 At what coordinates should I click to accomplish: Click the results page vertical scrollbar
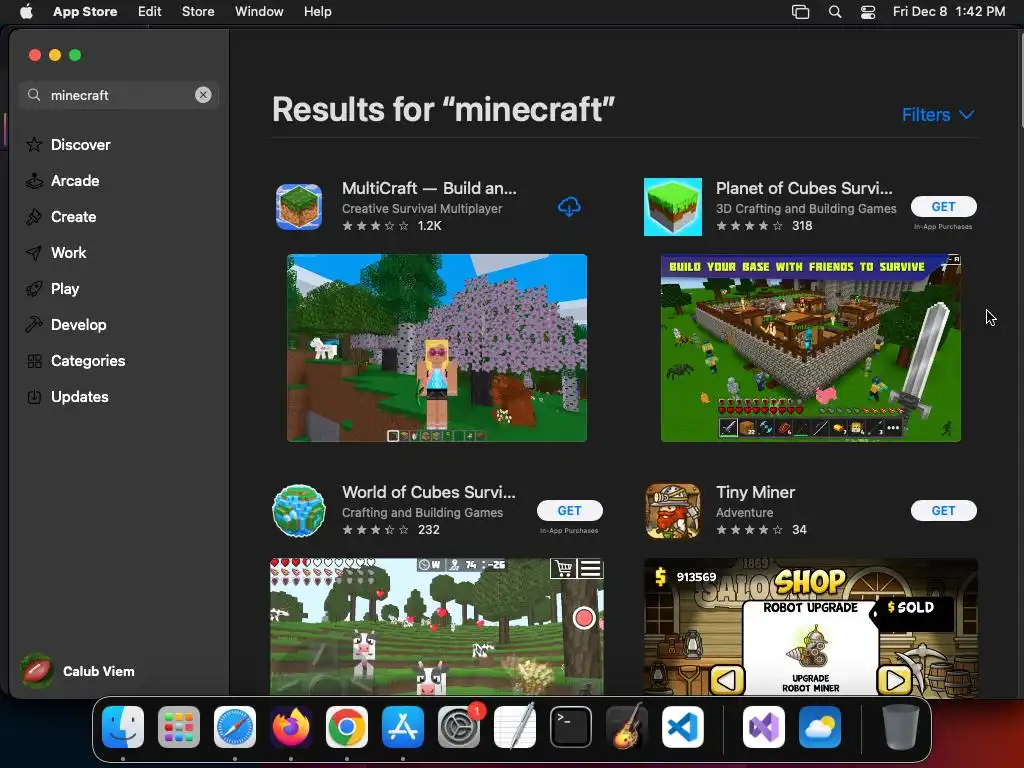[1020, 82]
